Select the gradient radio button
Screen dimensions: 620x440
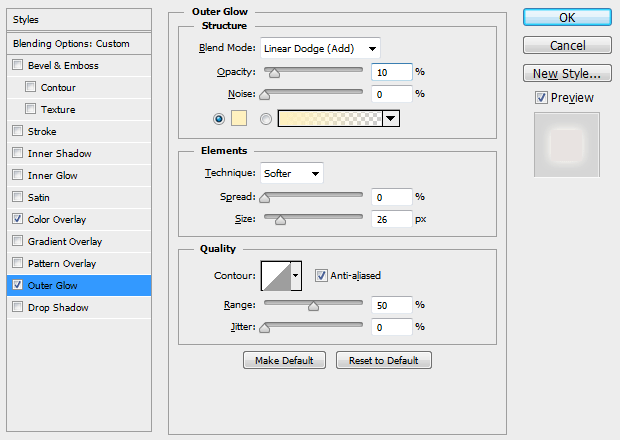coord(266,118)
